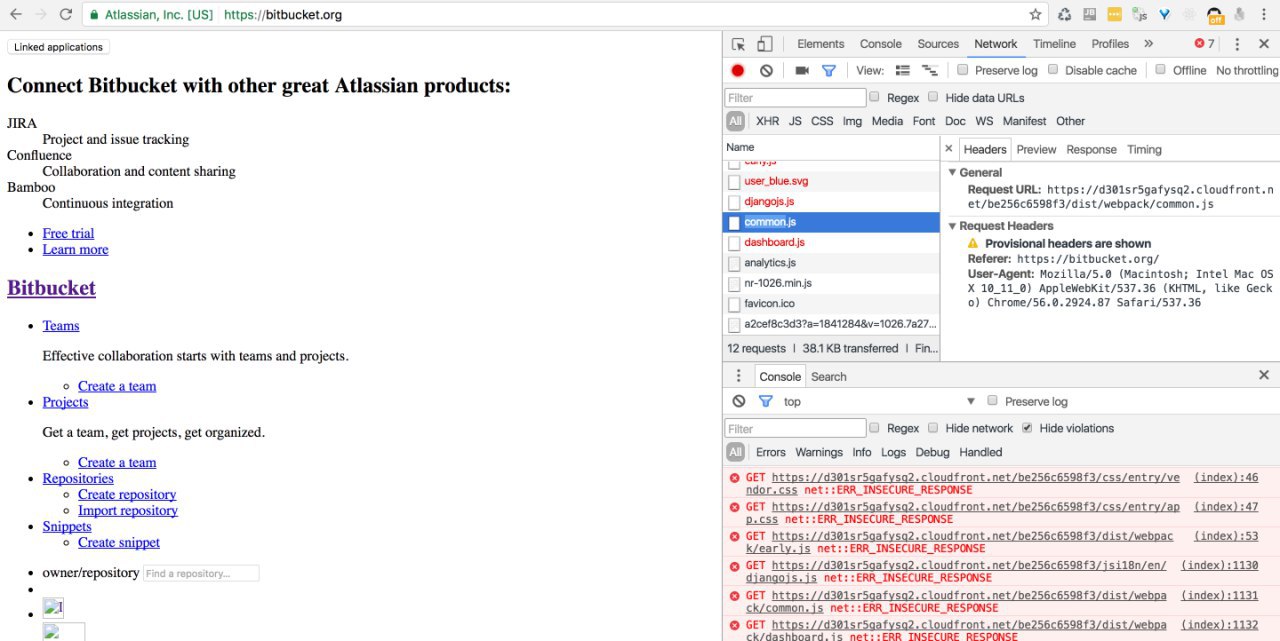The height and width of the screenshot is (641, 1280).
Task: Click the JB JetBrains extension icon
Action: pyautogui.click(x=1089, y=15)
